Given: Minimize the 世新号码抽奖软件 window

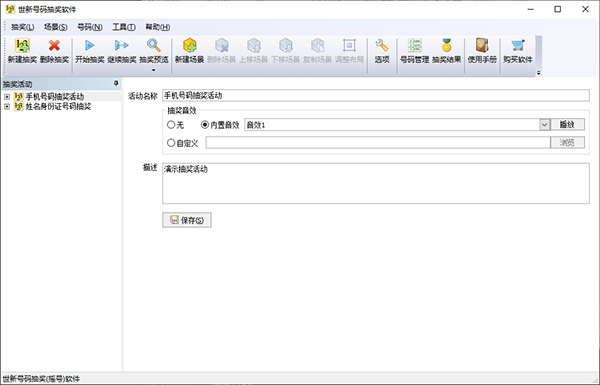Looking at the screenshot, I should pos(530,9).
